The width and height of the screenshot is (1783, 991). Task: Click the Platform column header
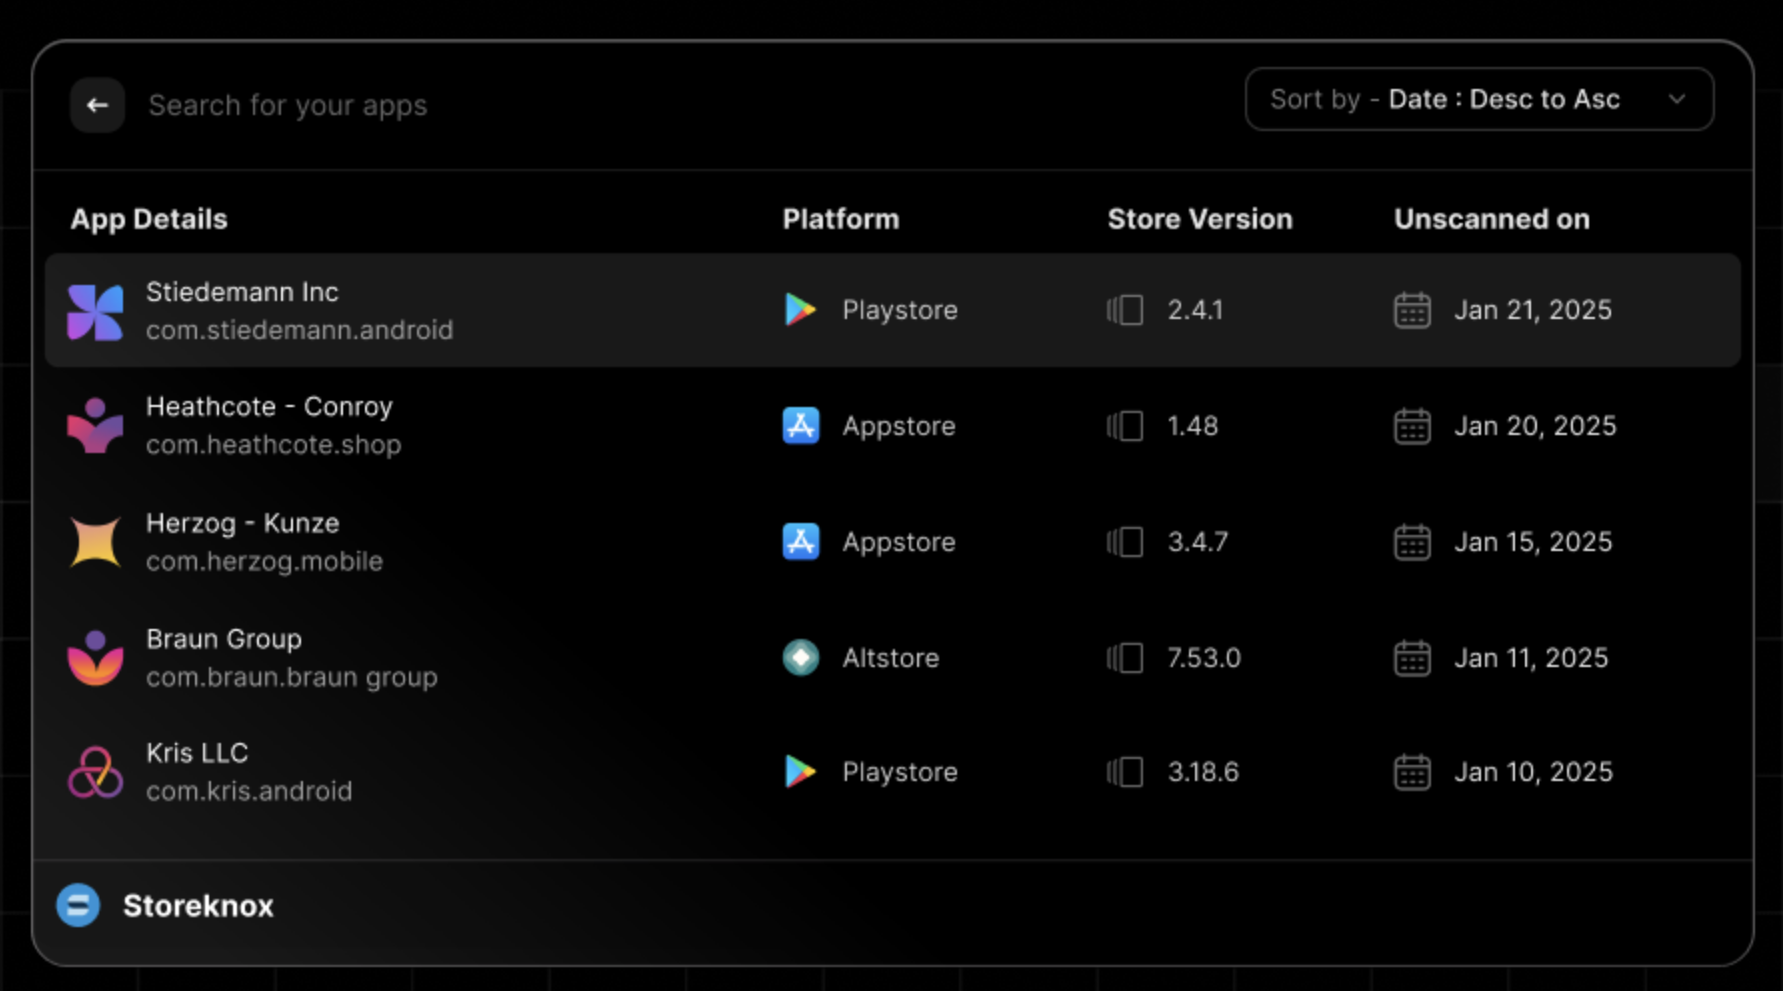(840, 219)
